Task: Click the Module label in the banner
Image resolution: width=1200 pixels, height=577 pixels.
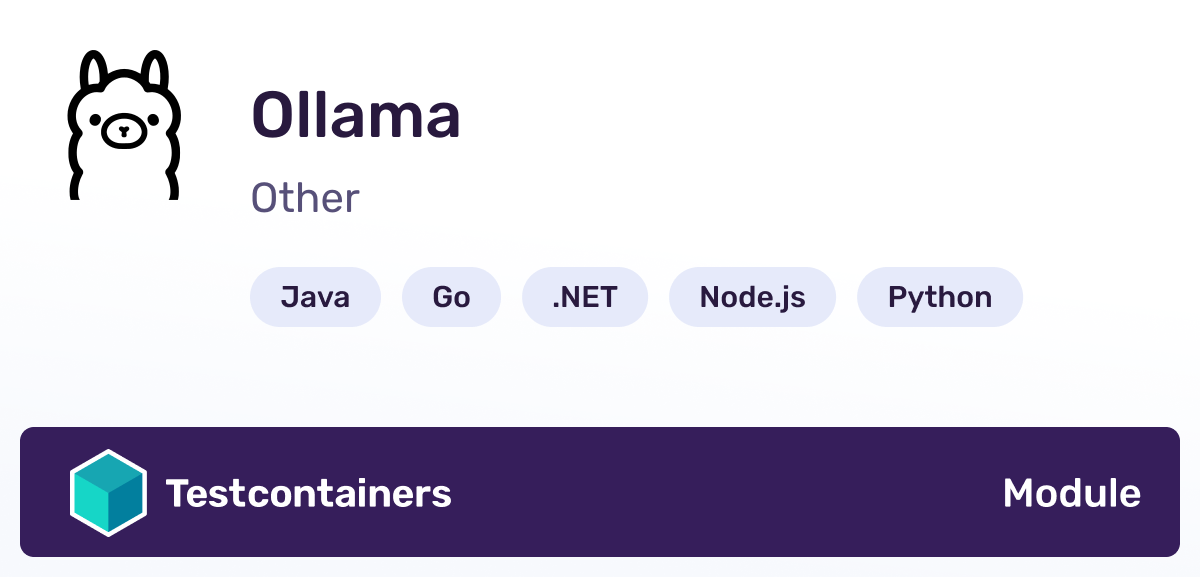Action: pos(1072,493)
